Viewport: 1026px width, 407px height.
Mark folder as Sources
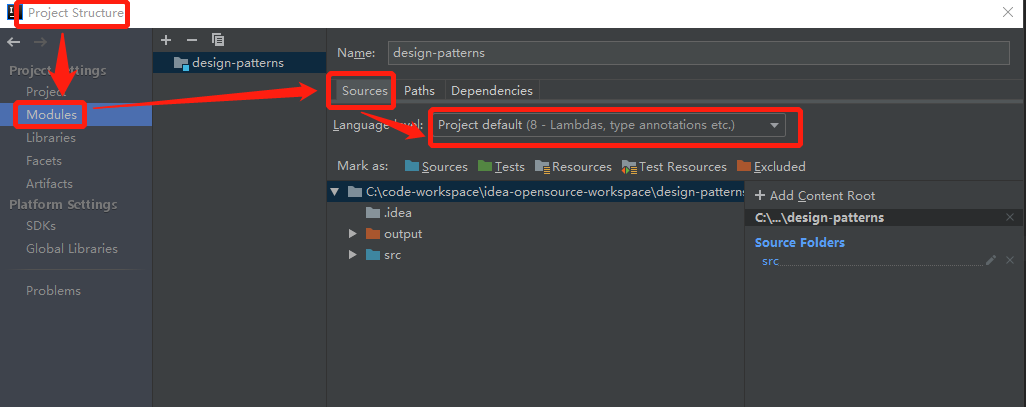coord(436,167)
